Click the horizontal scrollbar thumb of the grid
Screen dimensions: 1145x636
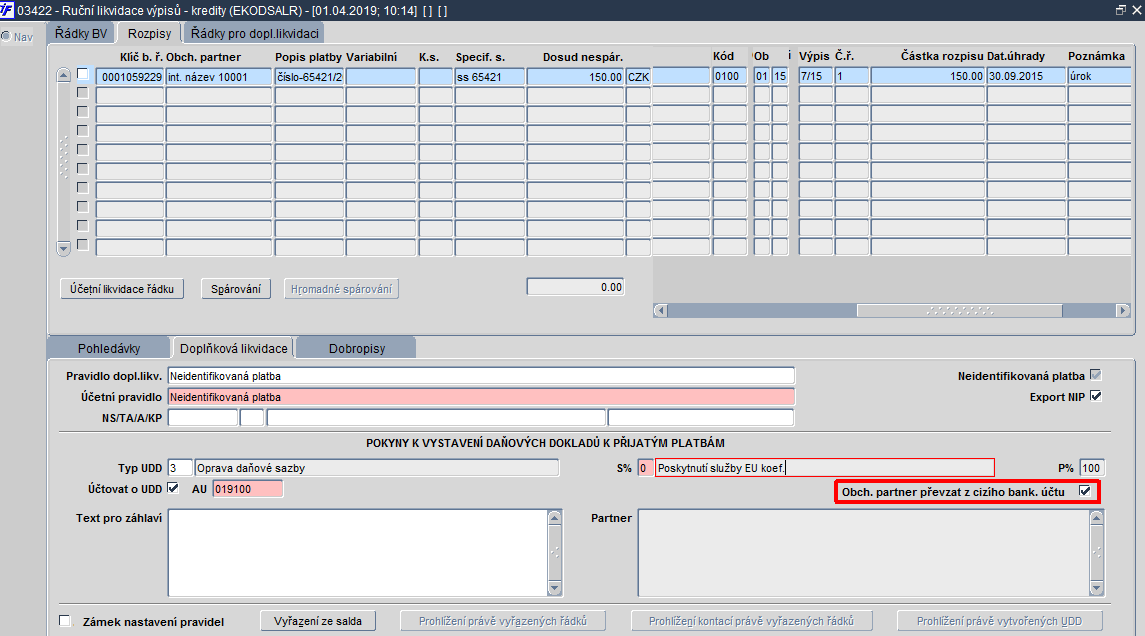click(x=960, y=311)
